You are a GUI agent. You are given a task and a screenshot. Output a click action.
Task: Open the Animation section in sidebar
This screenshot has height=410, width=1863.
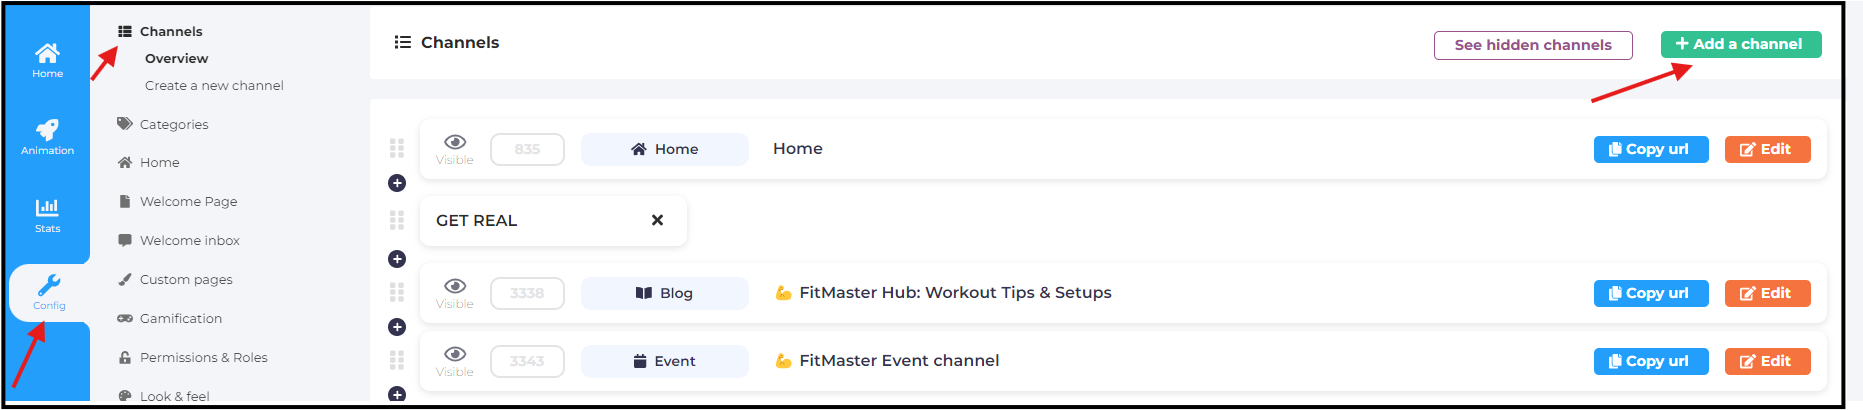coord(47,136)
